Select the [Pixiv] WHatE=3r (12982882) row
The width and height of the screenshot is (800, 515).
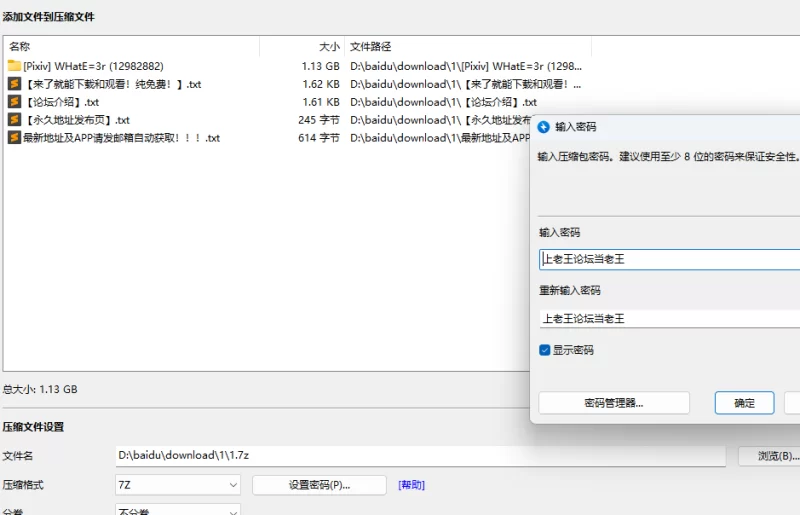point(295,66)
